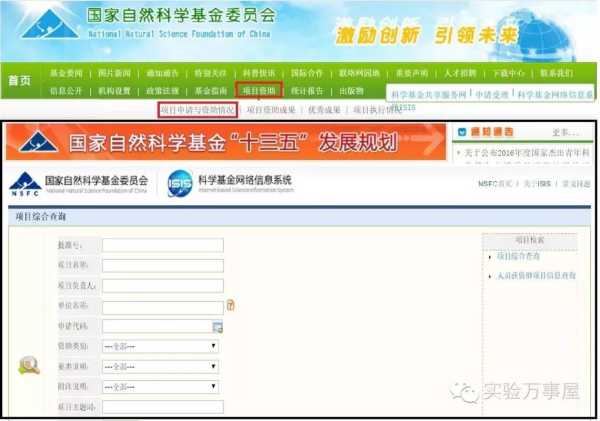Expand the 资助类别 dropdown
600x421 pixels.
coord(160,346)
